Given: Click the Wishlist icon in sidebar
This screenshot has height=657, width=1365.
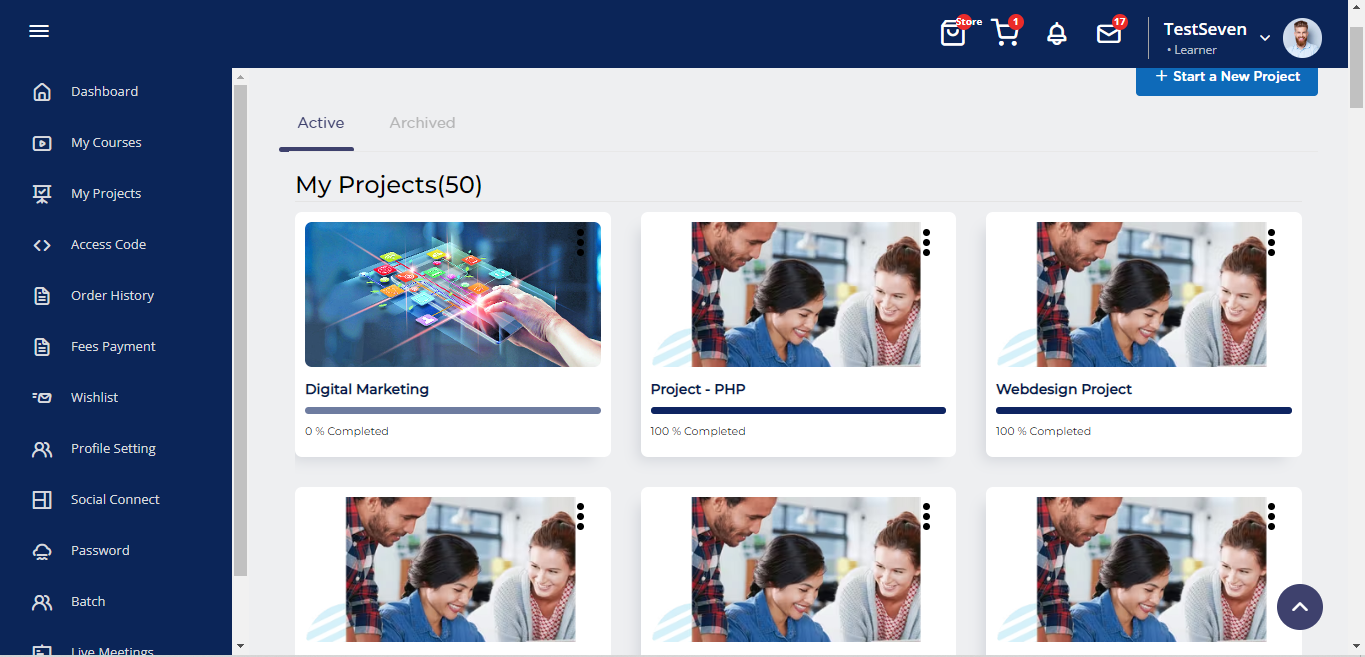Looking at the screenshot, I should [x=42, y=398].
